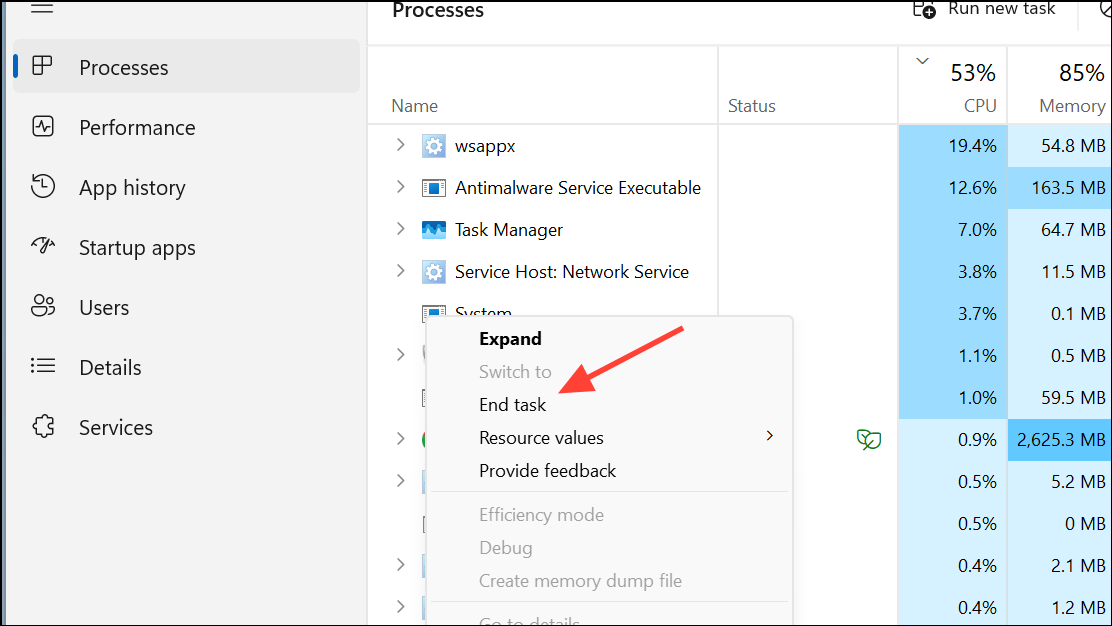
Task: Sort by the Memory column header
Action: point(1071,105)
